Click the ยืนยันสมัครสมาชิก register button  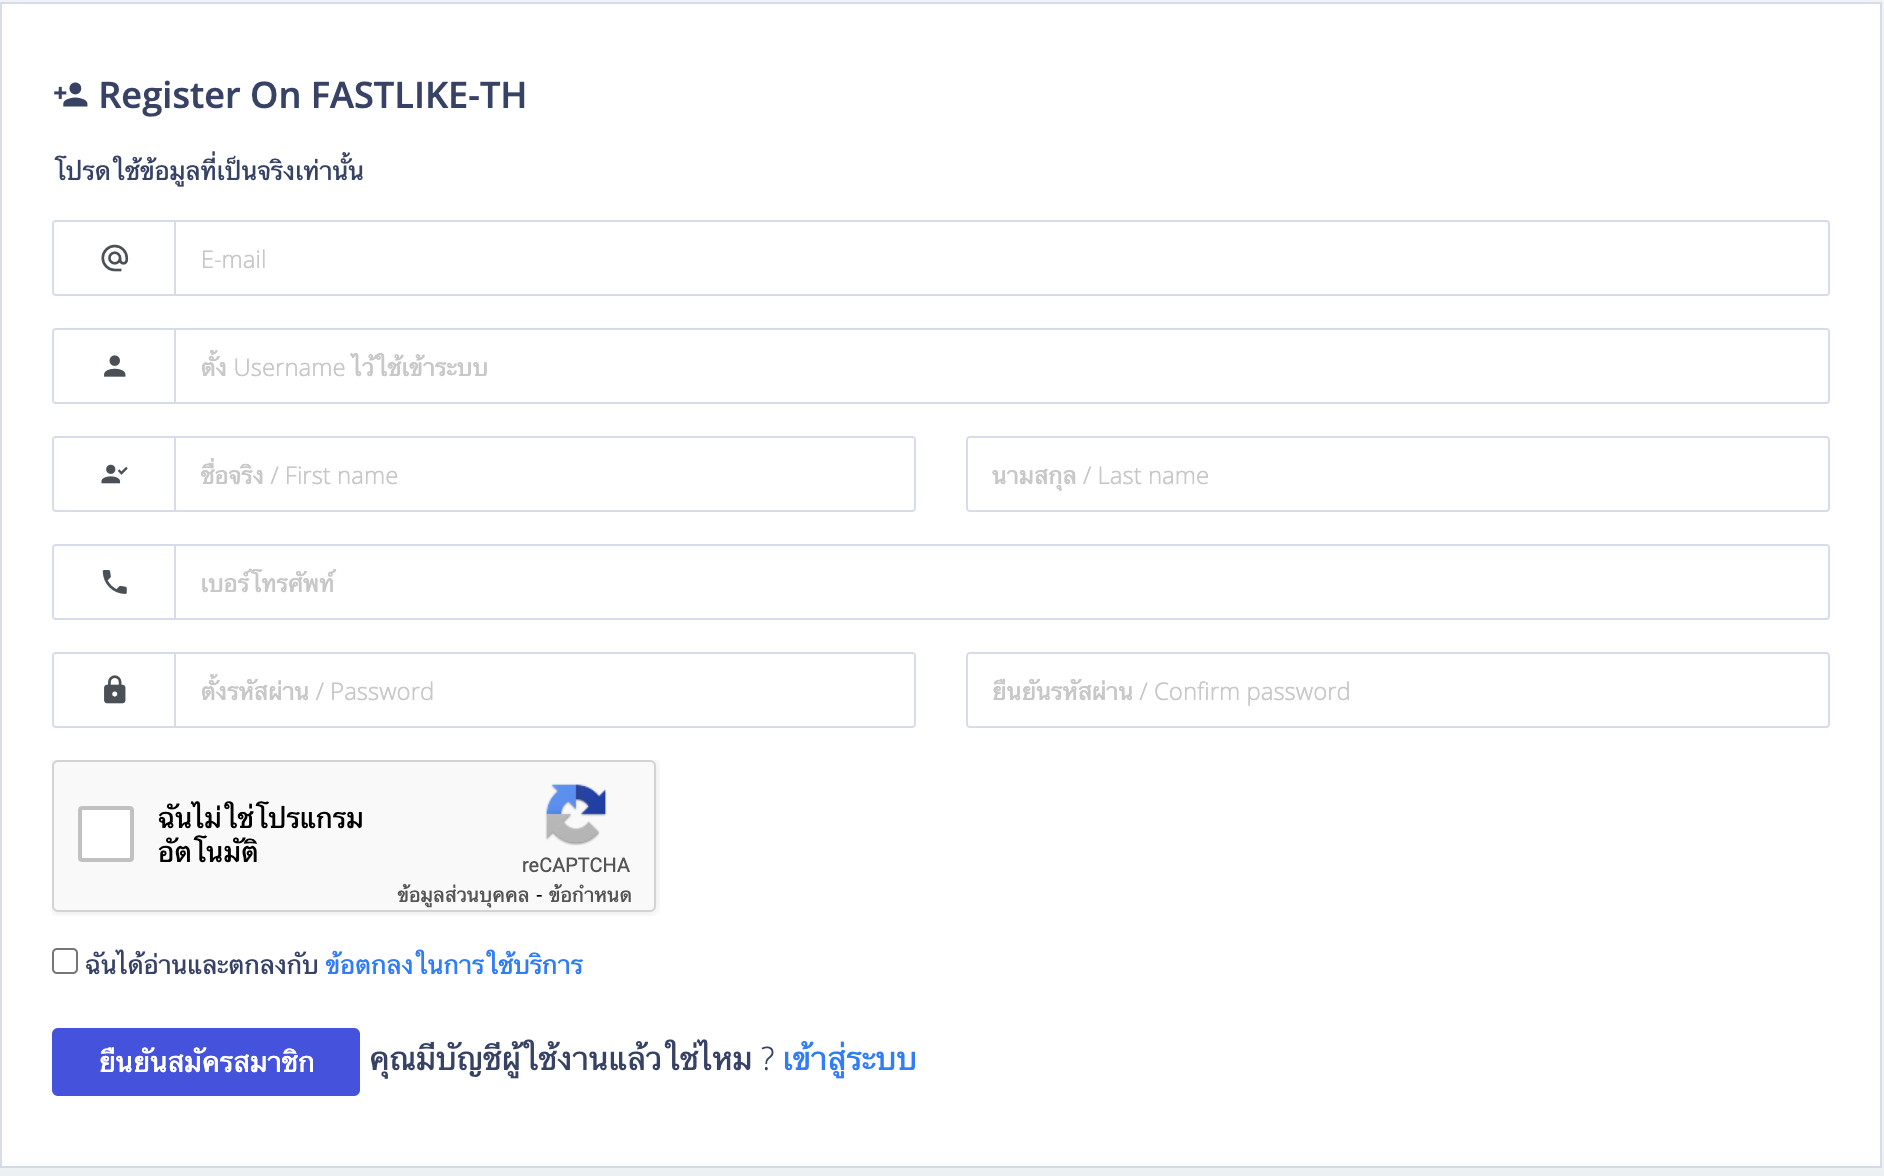pyautogui.click(x=206, y=1062)
